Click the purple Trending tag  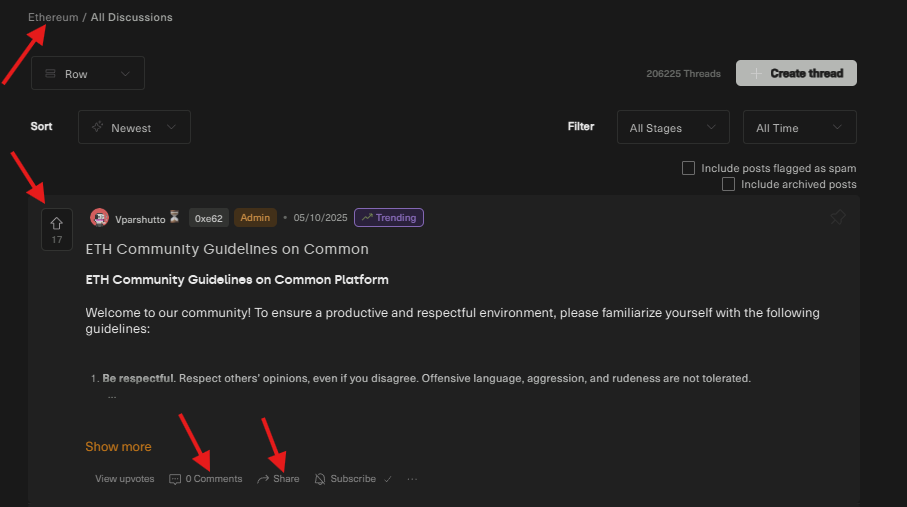(x=389, y=217)
